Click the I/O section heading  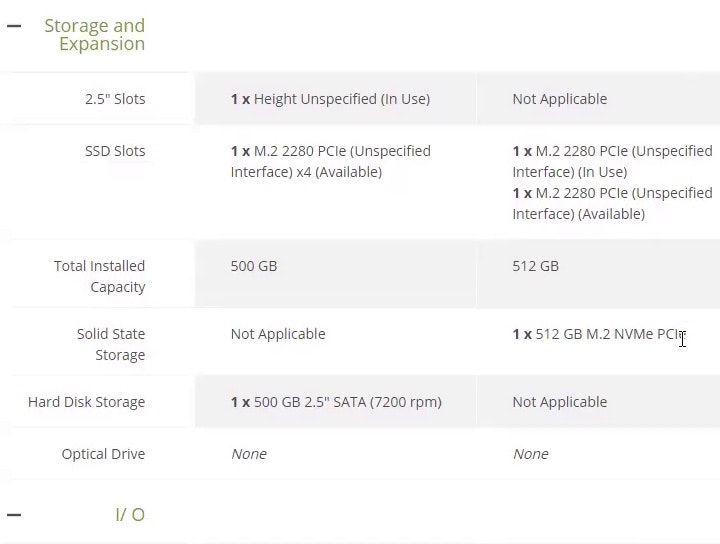click(130, 515)
